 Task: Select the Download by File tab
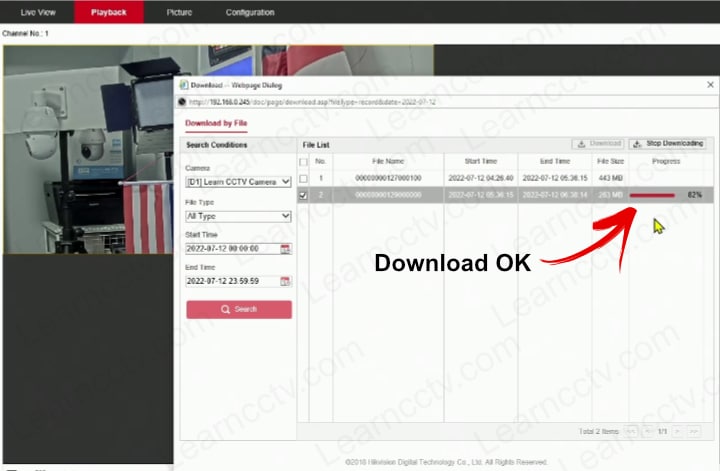click(216, 123)
